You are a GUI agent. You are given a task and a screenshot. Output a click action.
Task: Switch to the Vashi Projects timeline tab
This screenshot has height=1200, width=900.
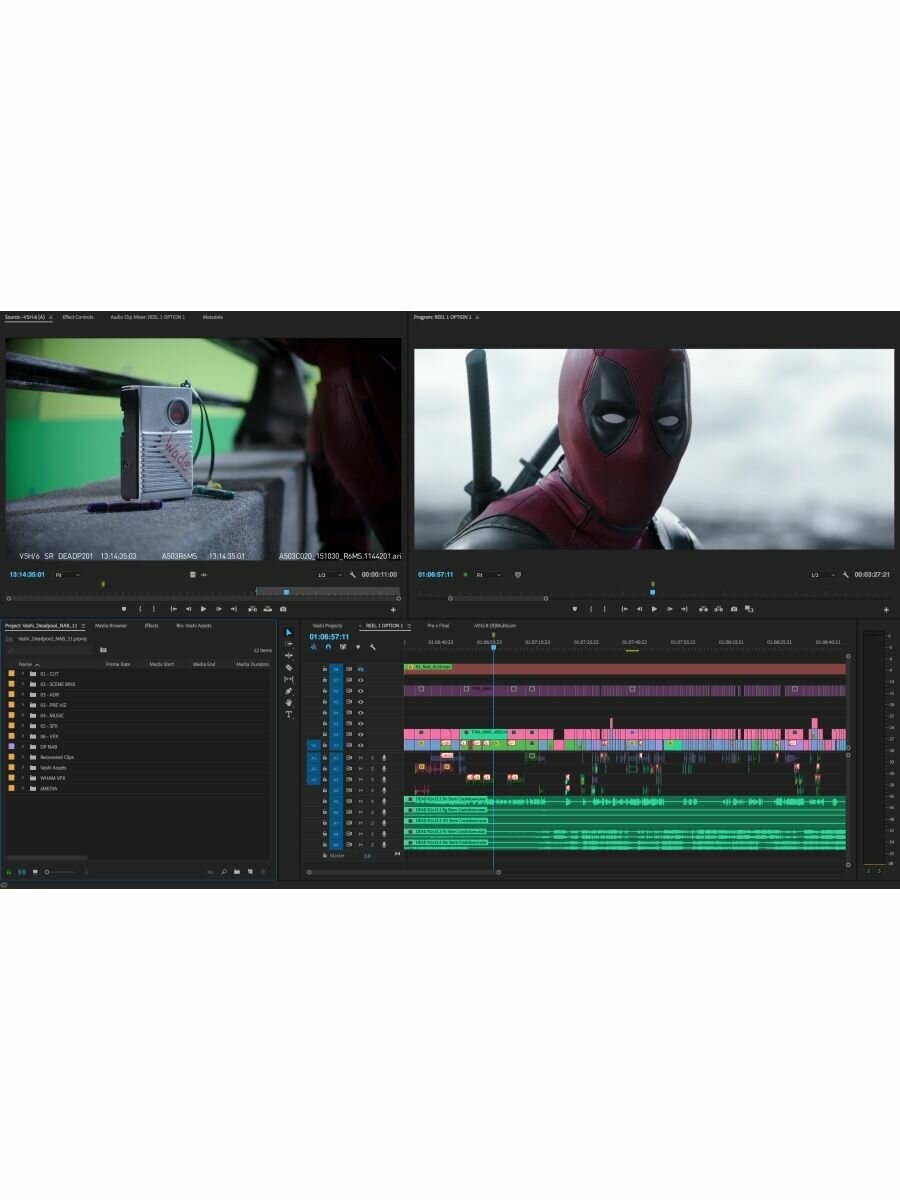click(x=327, y=626)
